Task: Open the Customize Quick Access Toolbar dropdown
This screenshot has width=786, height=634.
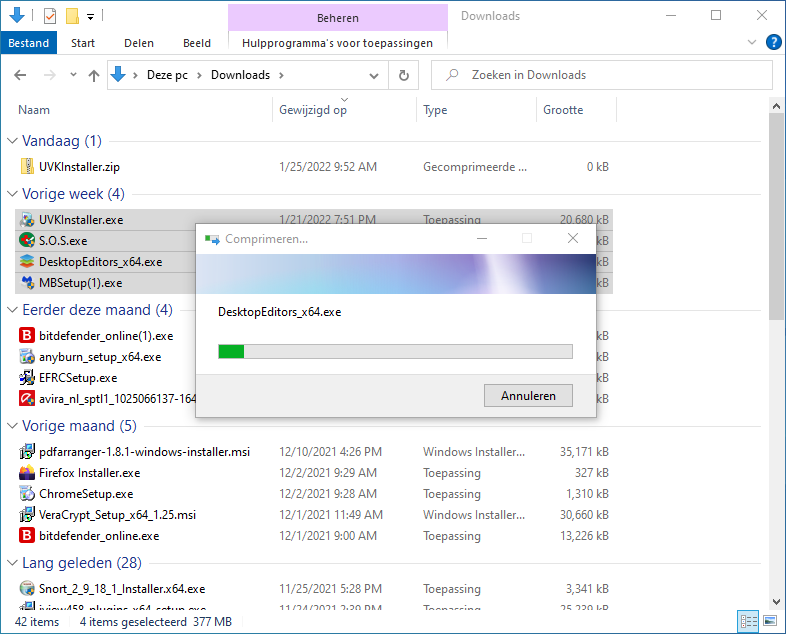Action: point(90,16)
